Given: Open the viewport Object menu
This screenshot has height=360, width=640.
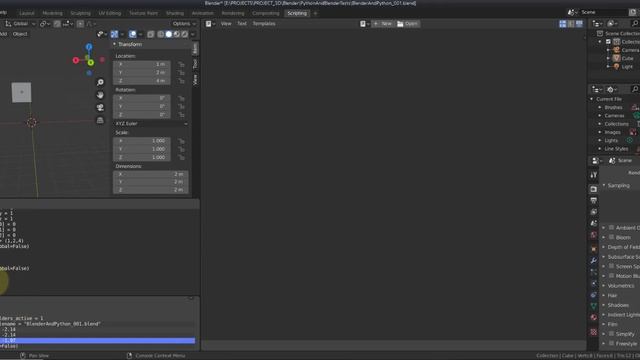Looking at the screenshot, I should [20, 34].
